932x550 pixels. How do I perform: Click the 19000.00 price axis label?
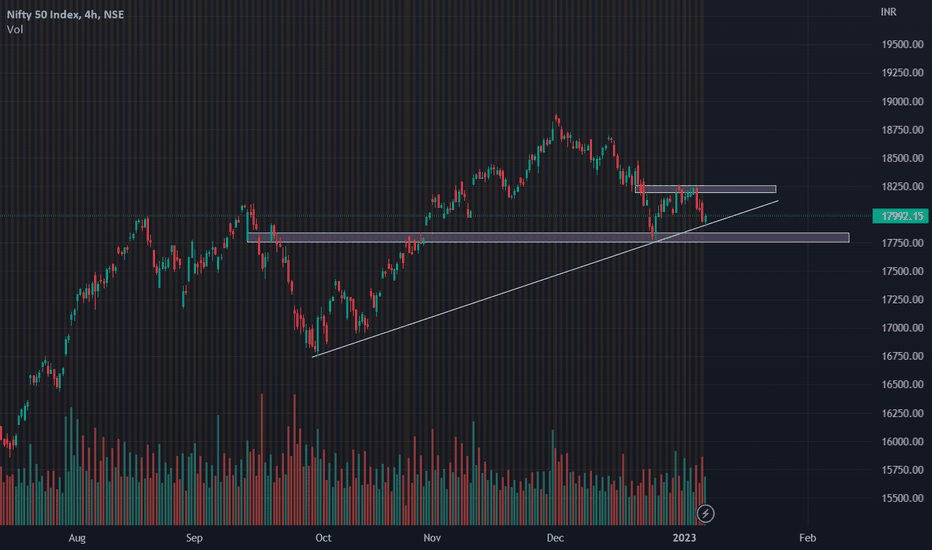902,102
